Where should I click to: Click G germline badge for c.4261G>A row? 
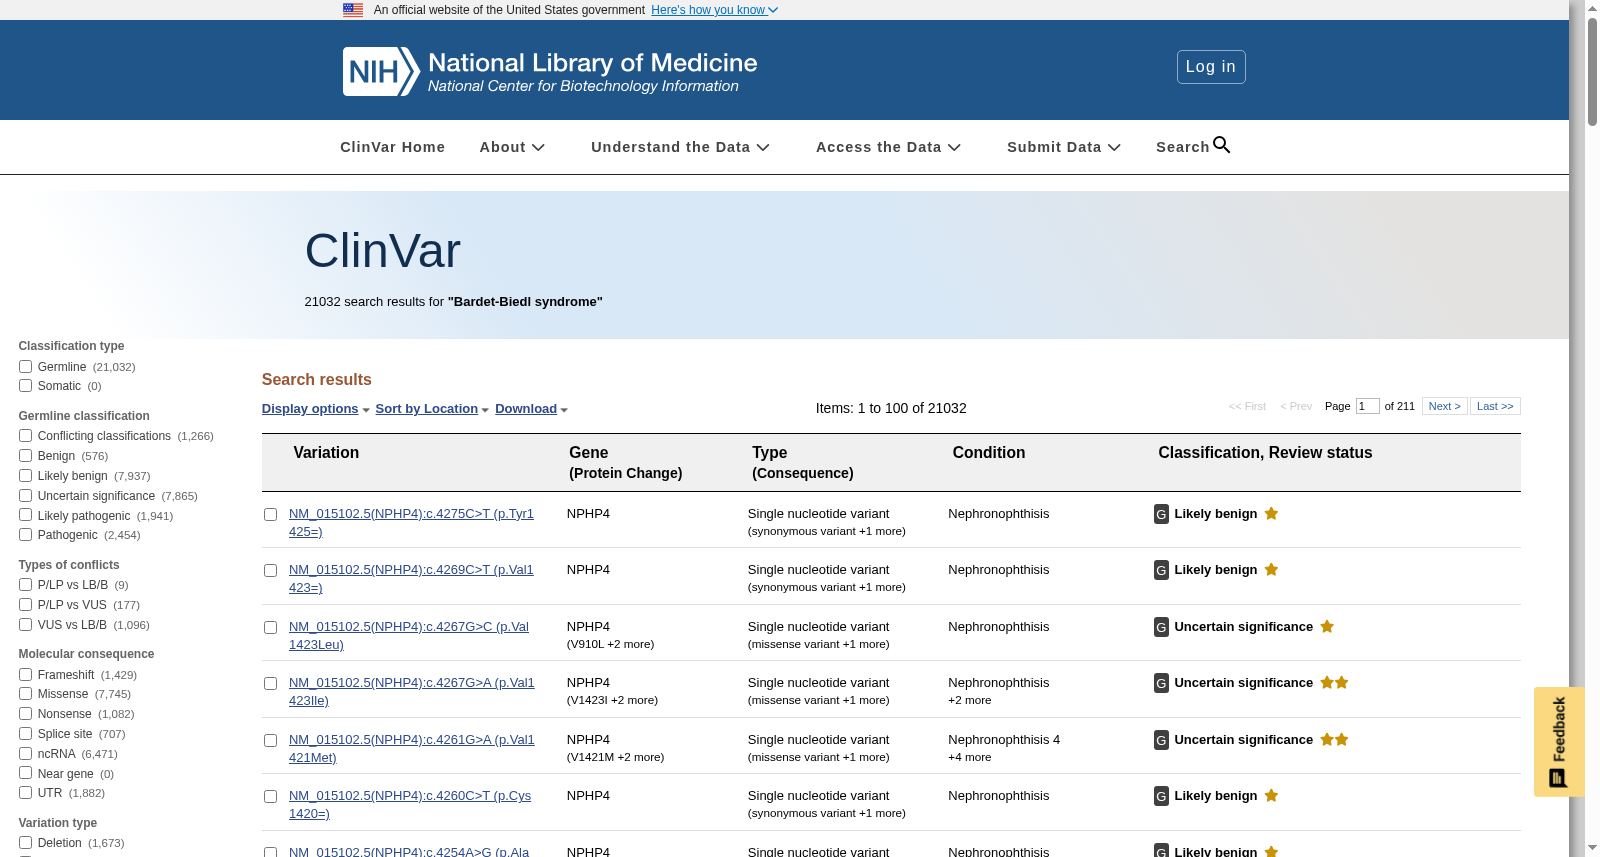tap(1161, 740)
